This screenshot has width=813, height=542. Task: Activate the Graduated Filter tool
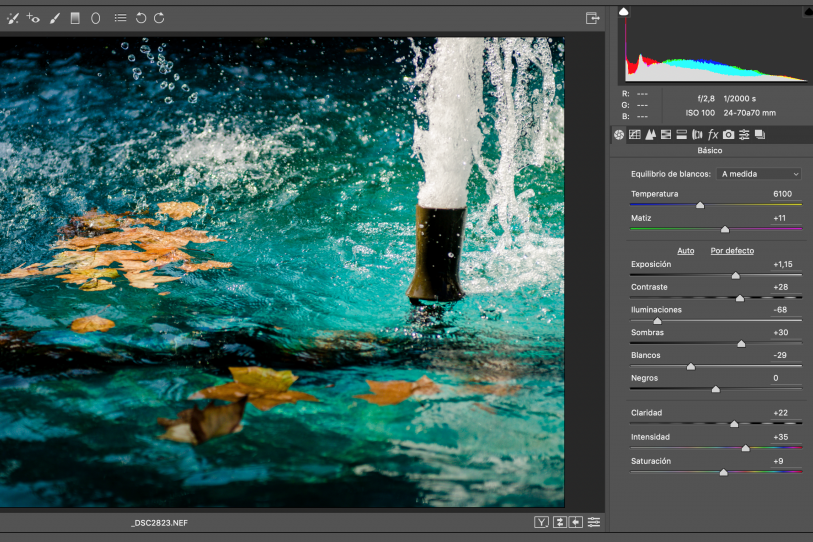[75, 18]
